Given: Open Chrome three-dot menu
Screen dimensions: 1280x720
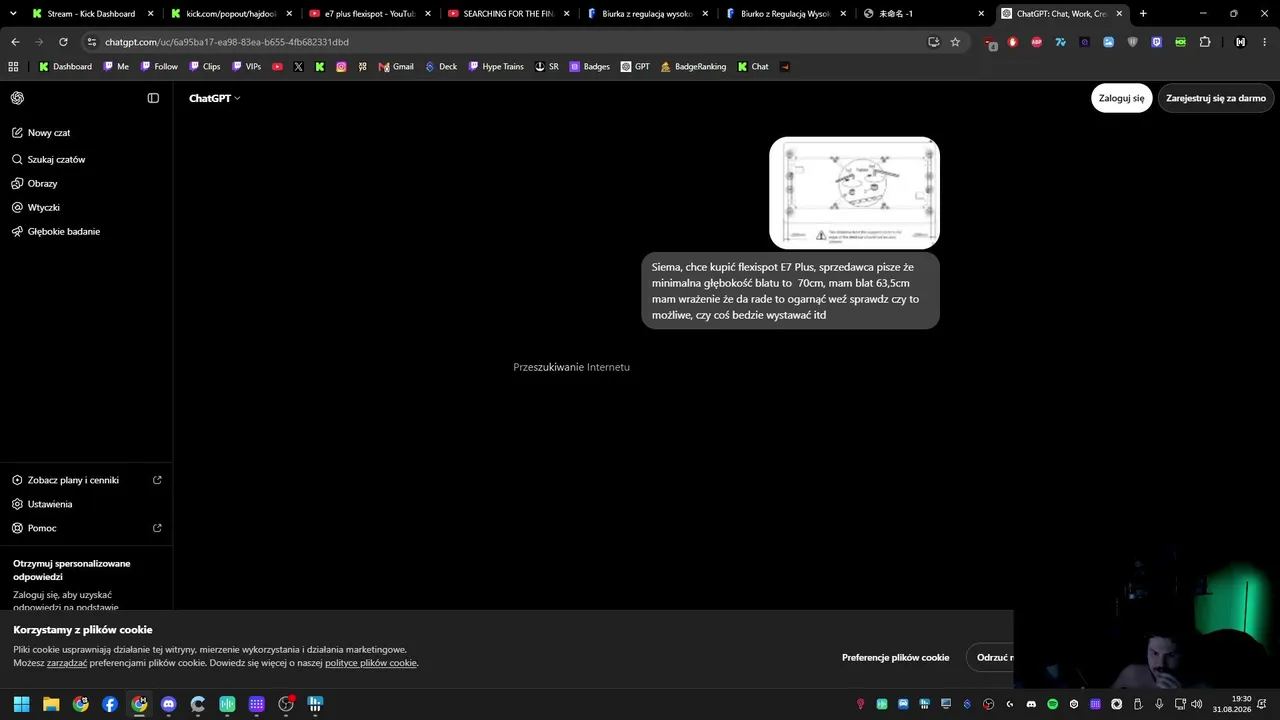Looking at the screenshot, I should (1265, 42).
